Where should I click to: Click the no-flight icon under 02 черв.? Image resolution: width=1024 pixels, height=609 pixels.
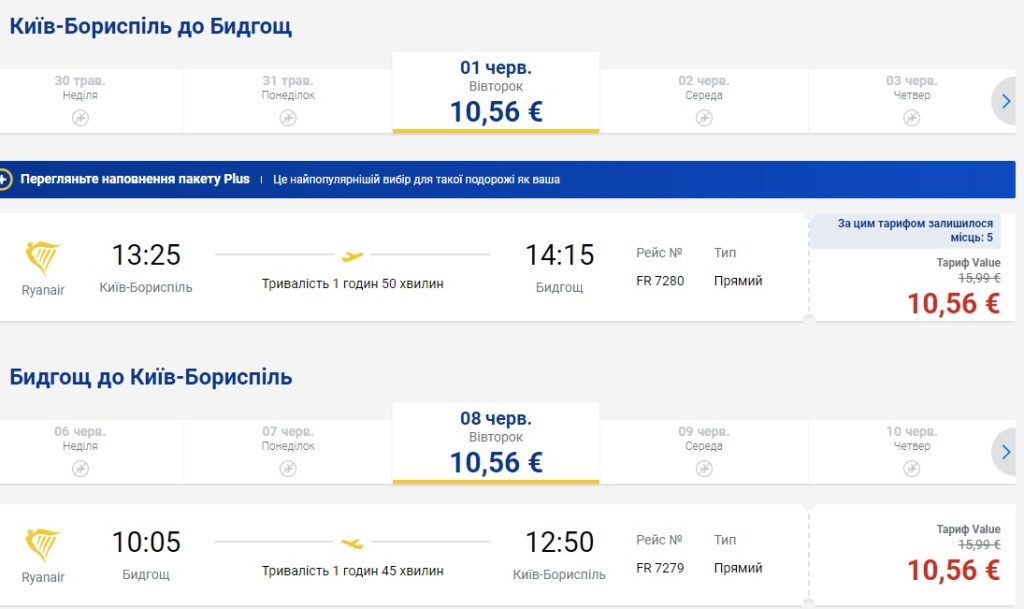pyautogui.click(x=704, y=118)
